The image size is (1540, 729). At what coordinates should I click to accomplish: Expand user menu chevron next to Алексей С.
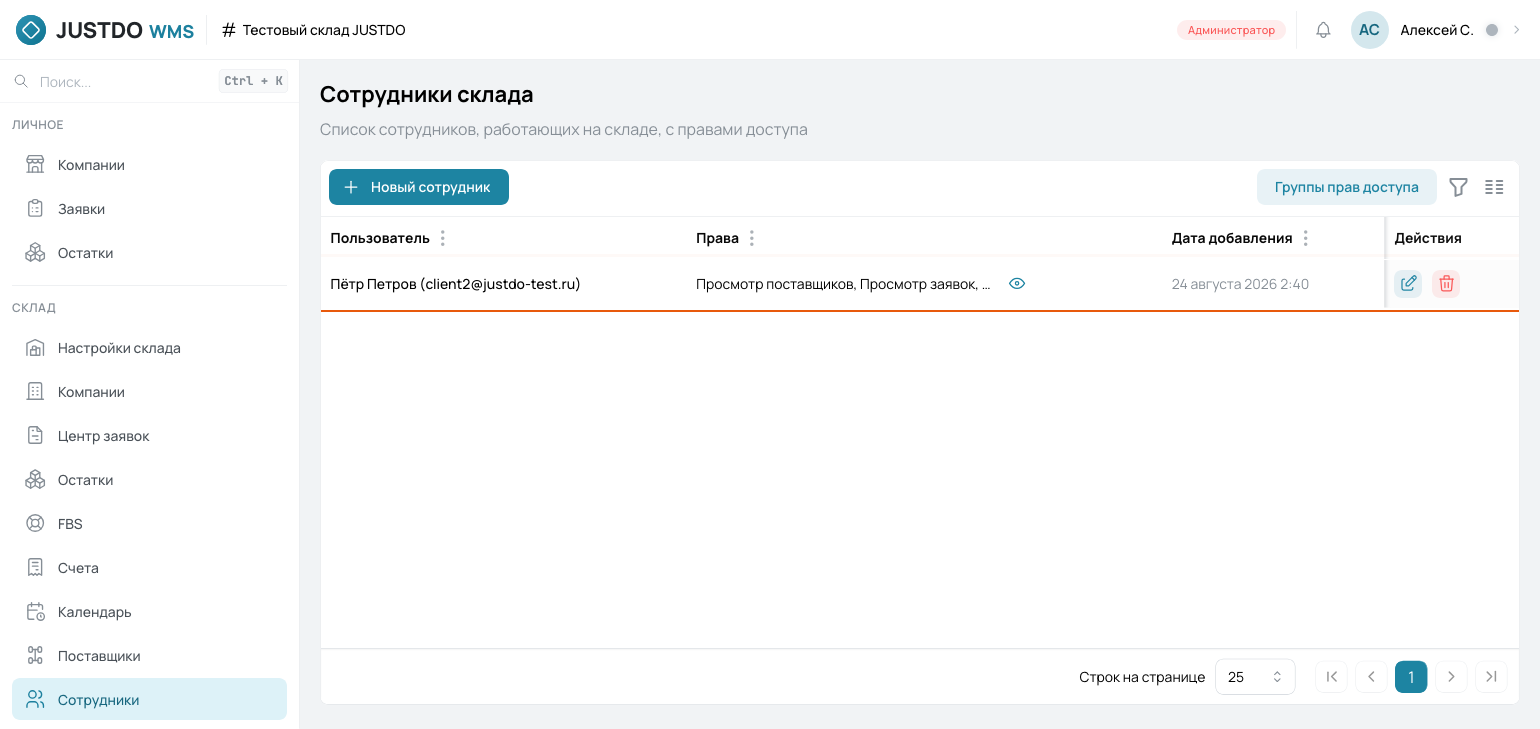1516,30
